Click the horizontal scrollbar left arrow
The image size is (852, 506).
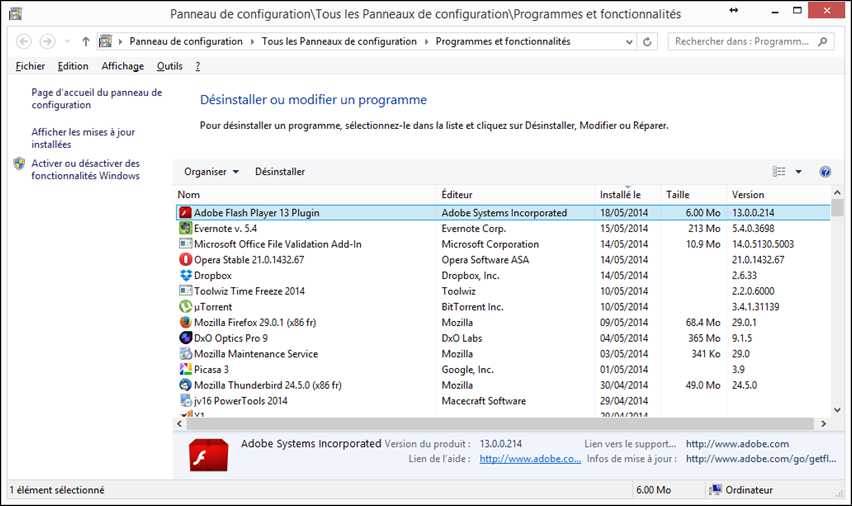tap(180, 423)
